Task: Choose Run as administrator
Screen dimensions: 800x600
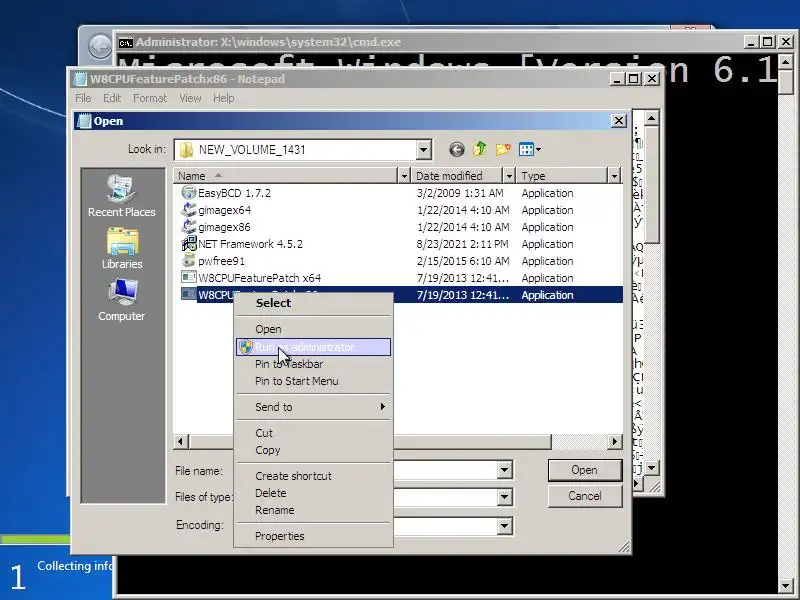Action: click(313, 347)
